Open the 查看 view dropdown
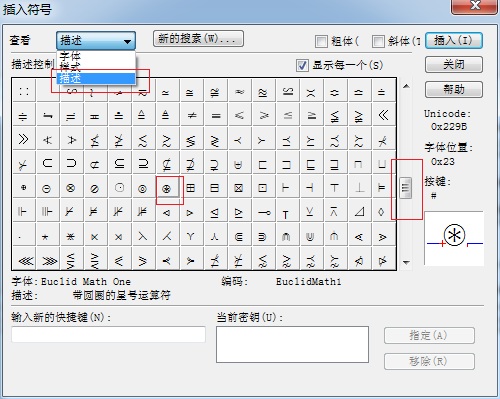The height and width of the screenshot is (399, 500). [x=96, y=41]
